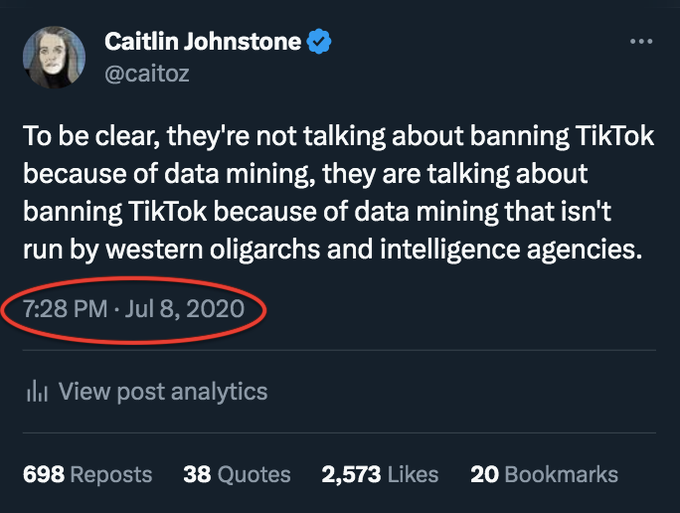
Task: Click the Likes label
Action: coord(413,474)
